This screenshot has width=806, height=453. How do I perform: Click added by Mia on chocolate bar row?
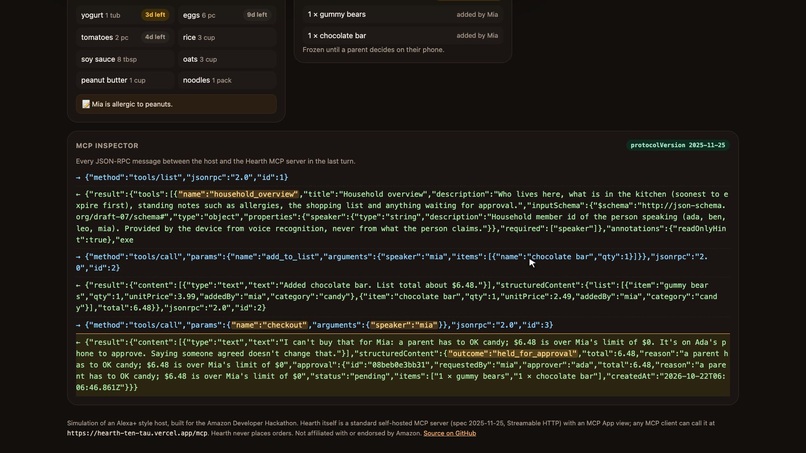[x=477, y=35]
